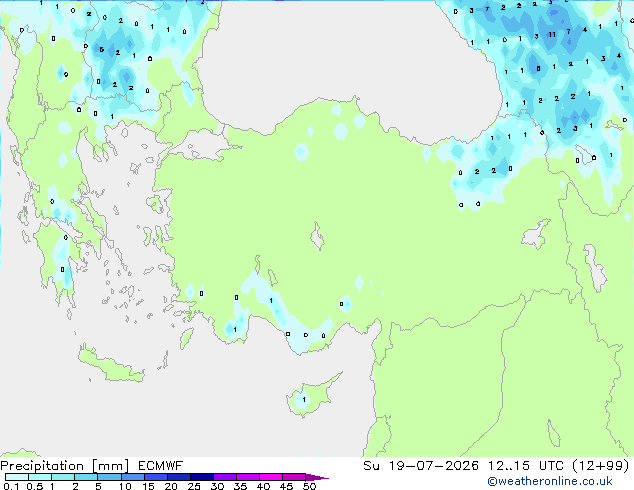Pick the 20–25 mm legend swatch

coord(179,477)
